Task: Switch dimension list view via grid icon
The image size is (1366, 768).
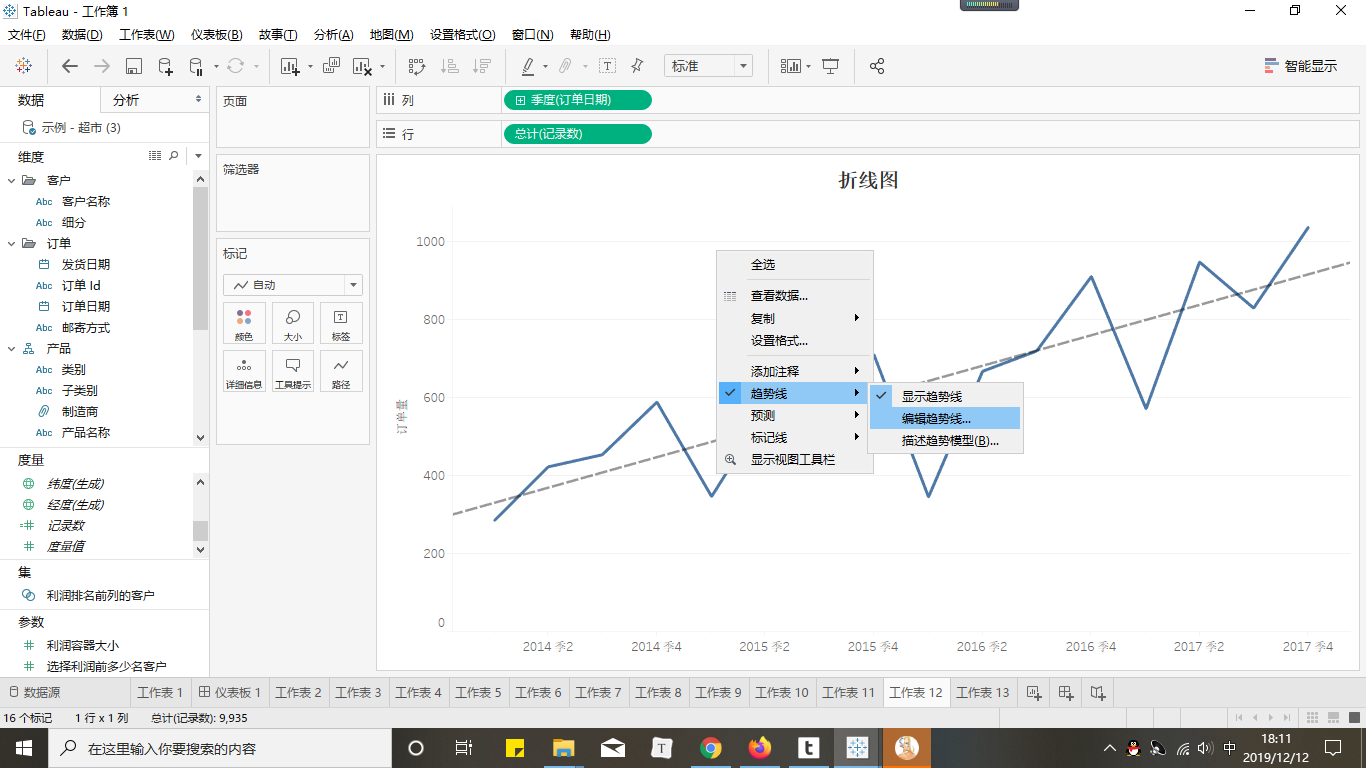Action: point(155,156)
